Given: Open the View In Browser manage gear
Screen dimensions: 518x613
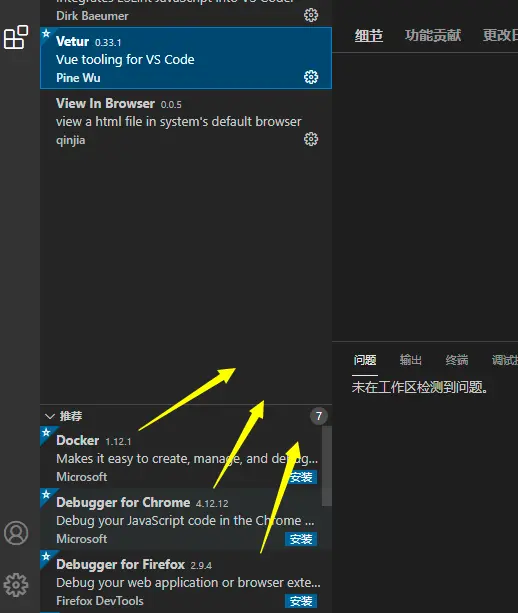Looking at the screenshot, I should click(311, 139).
